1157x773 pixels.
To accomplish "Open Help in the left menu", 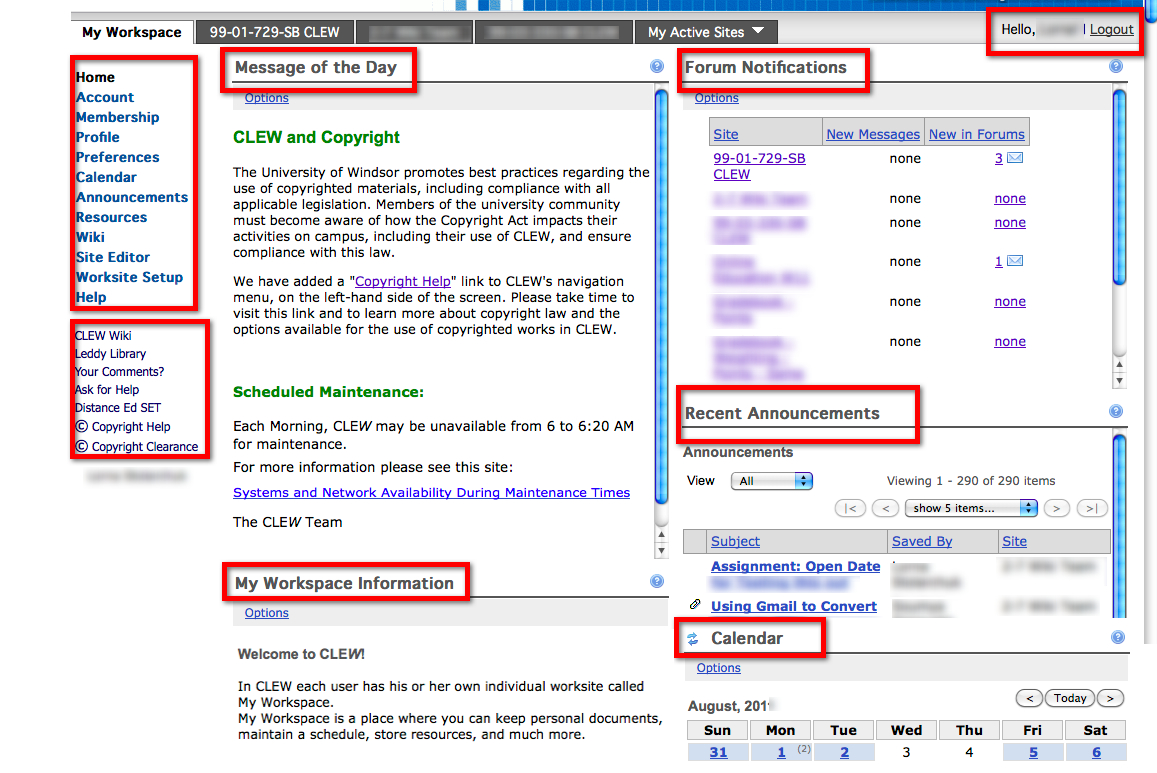I will (x=91, y=297).
